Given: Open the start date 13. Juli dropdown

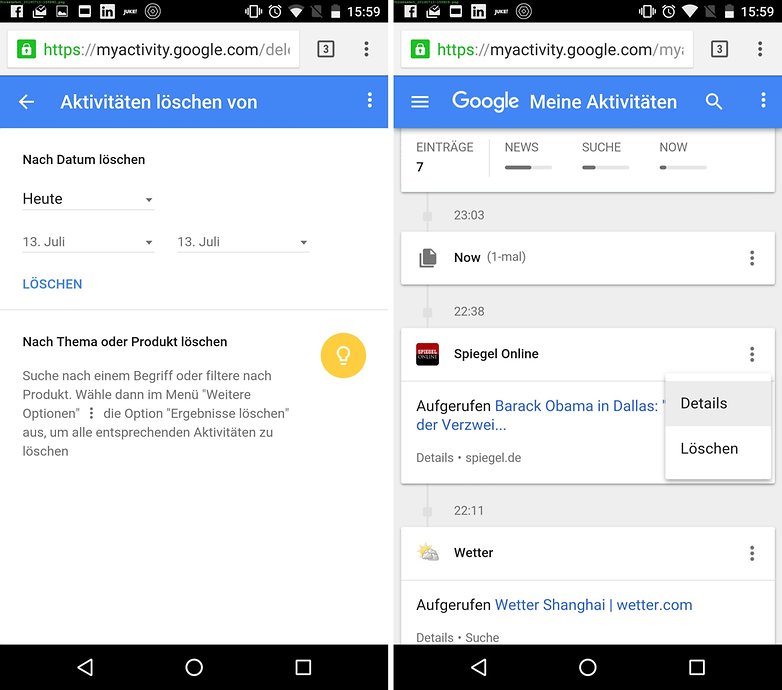Looking at the screenshot, I should pyautogui.click(x=88, y=242).
